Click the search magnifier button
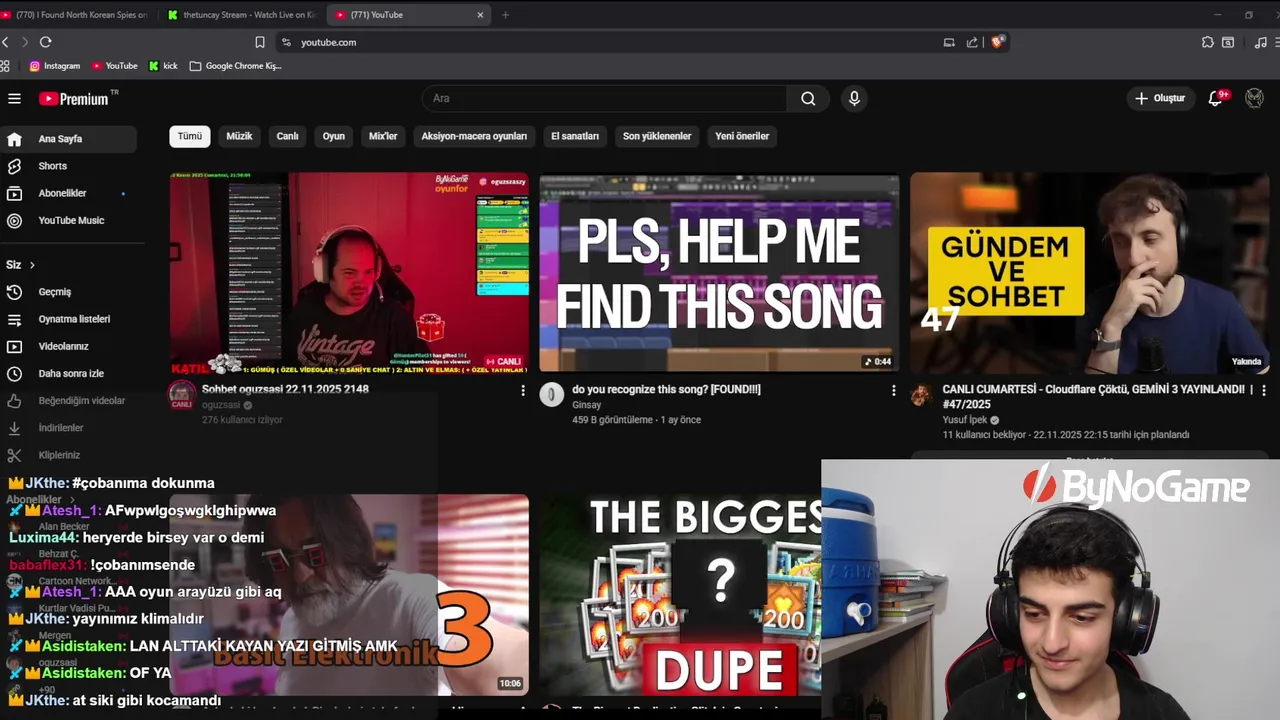 (x=808, y=98)
